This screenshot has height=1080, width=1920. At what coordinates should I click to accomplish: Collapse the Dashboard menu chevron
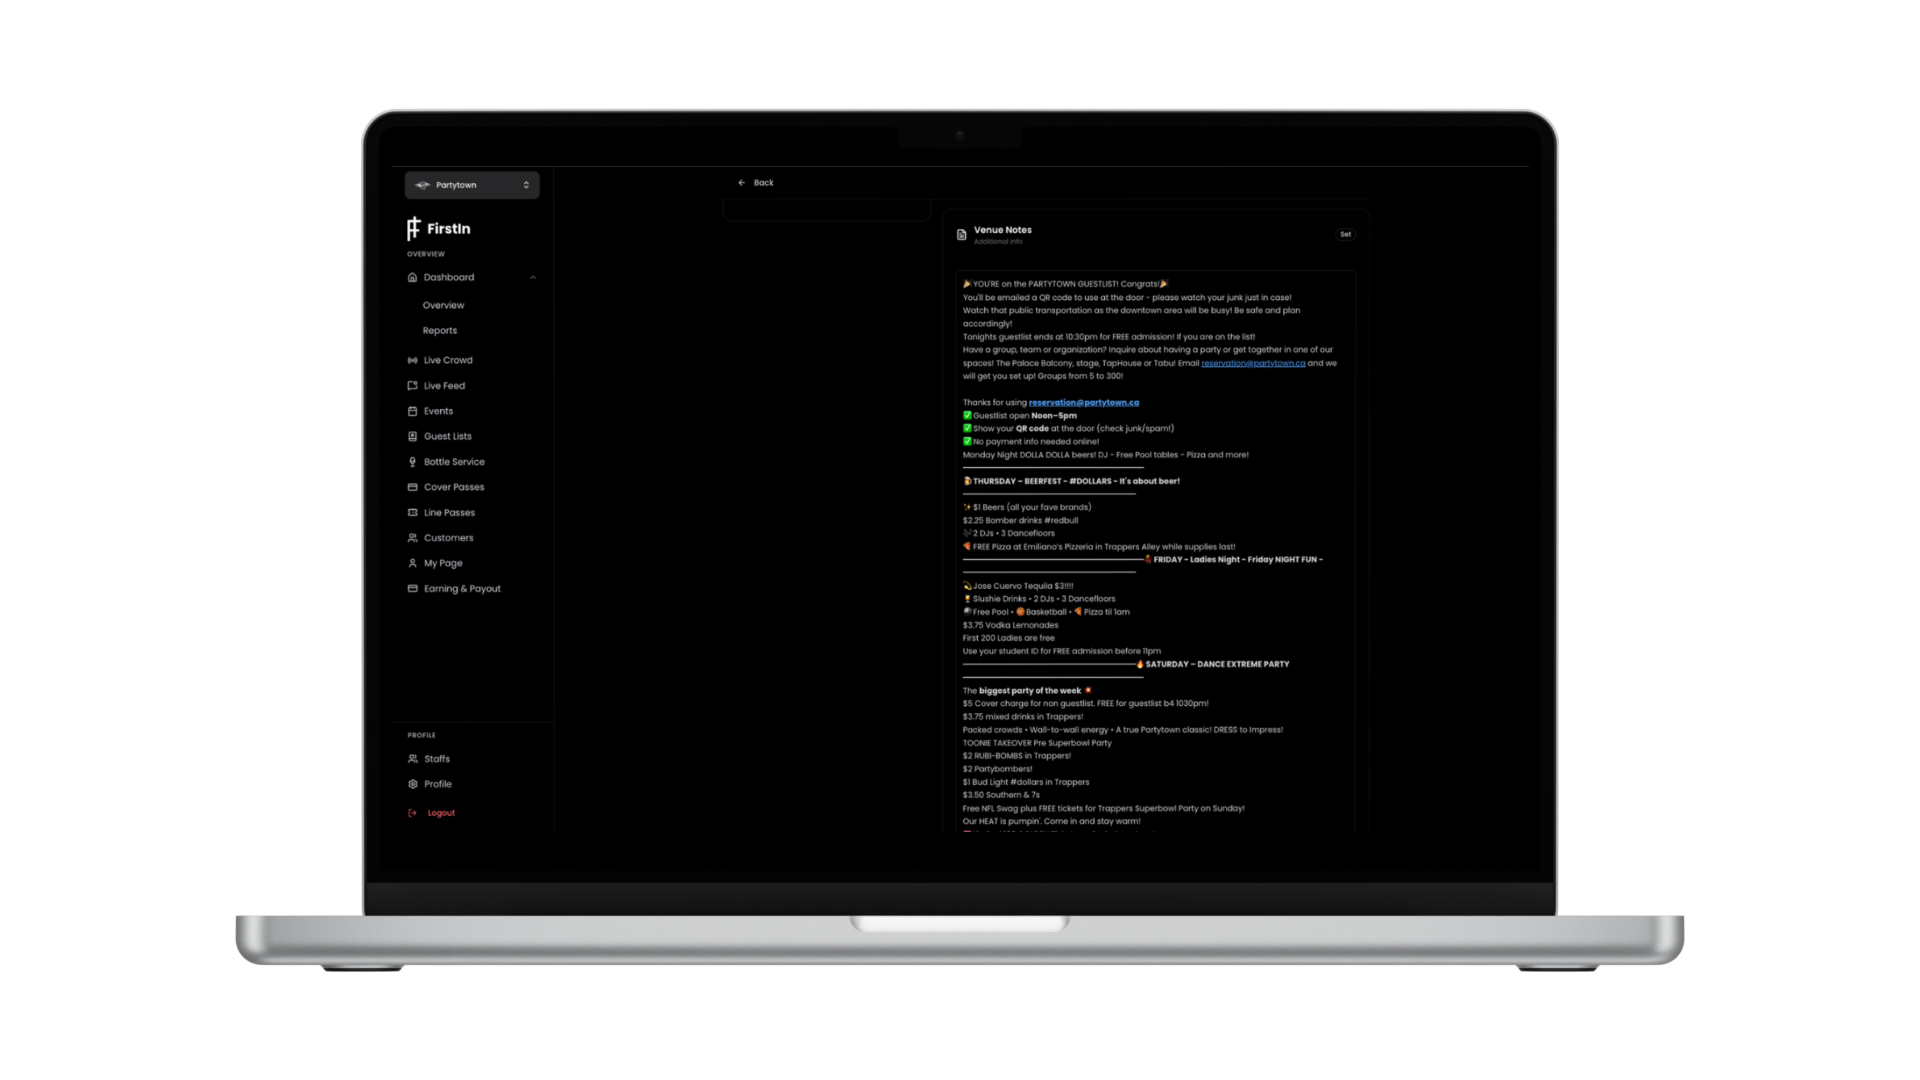tap(533, 278)
